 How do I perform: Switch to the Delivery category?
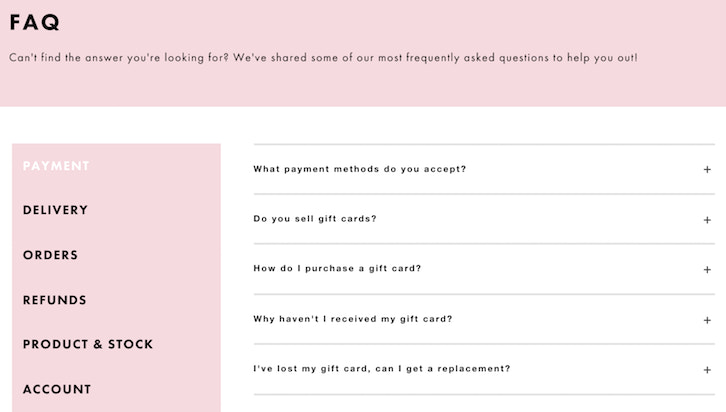[x=55, y=210]
